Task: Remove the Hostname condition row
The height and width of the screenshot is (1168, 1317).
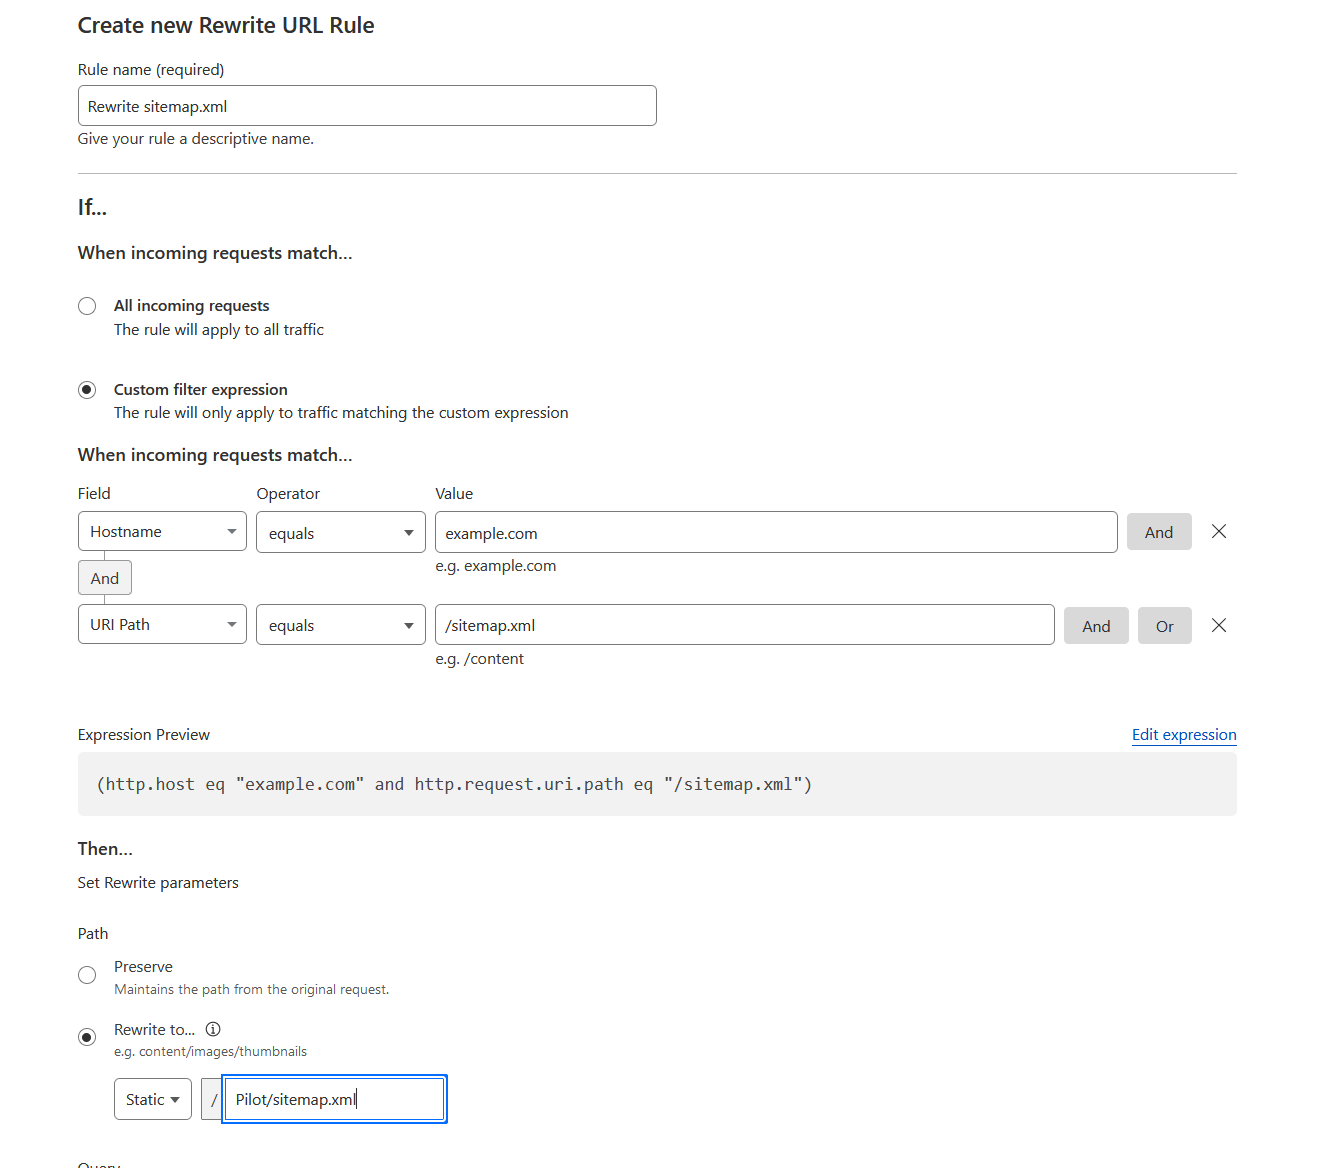Action: pyautogui.click(x=1218, y=532)
